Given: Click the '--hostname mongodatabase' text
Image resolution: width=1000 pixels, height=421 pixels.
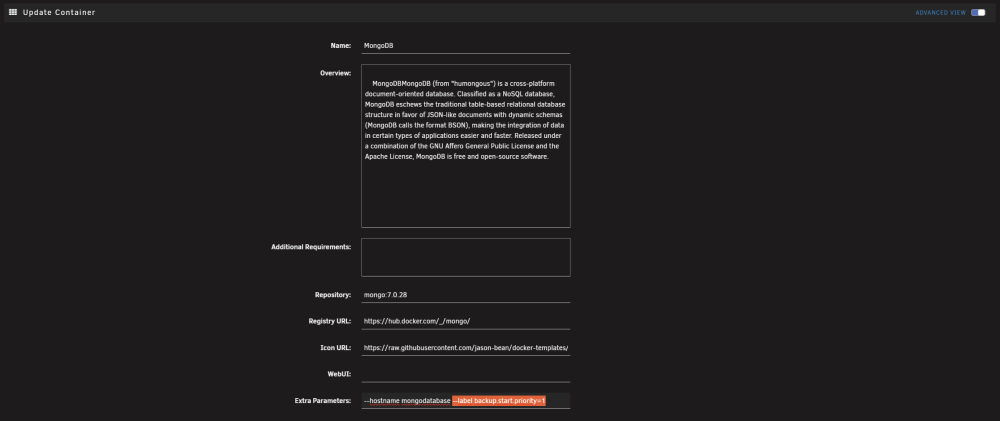Looking at the screenshot, I should 407,401.
